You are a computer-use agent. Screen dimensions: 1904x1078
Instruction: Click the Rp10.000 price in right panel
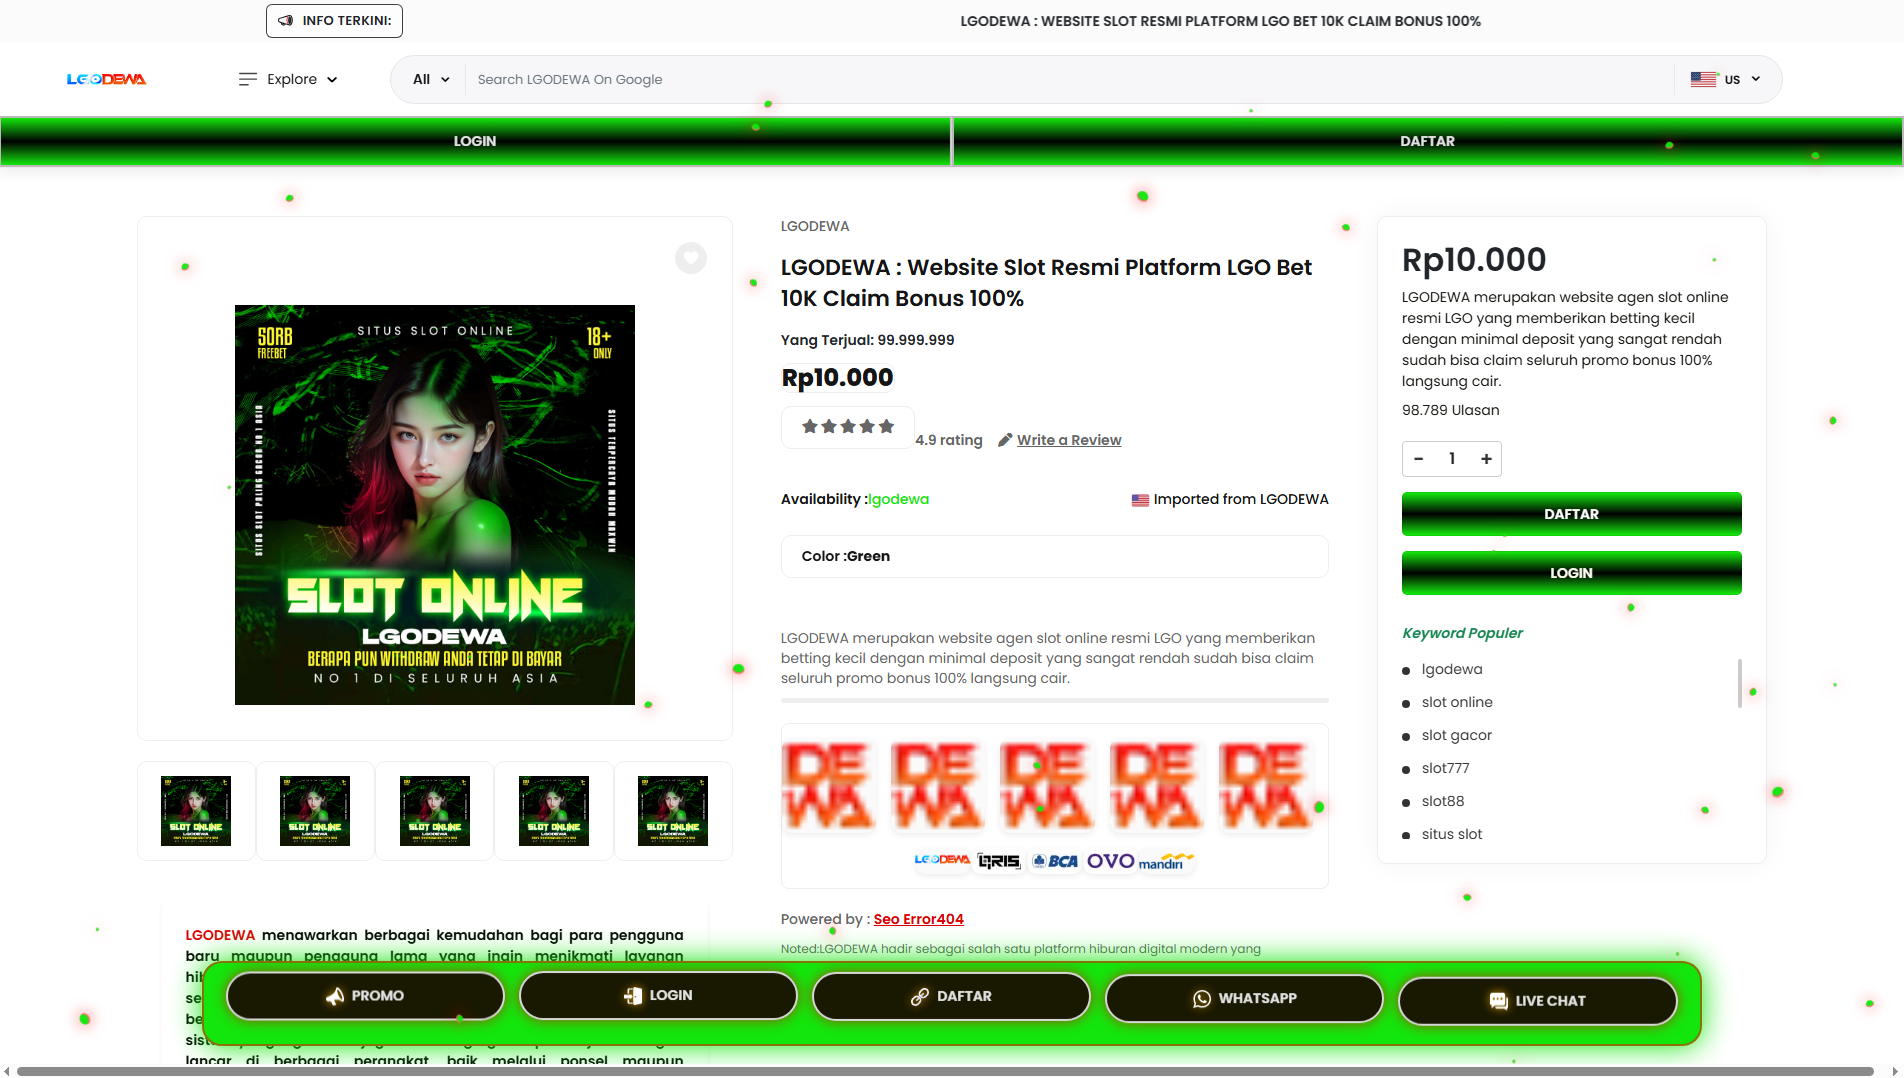click(1474, 260)
